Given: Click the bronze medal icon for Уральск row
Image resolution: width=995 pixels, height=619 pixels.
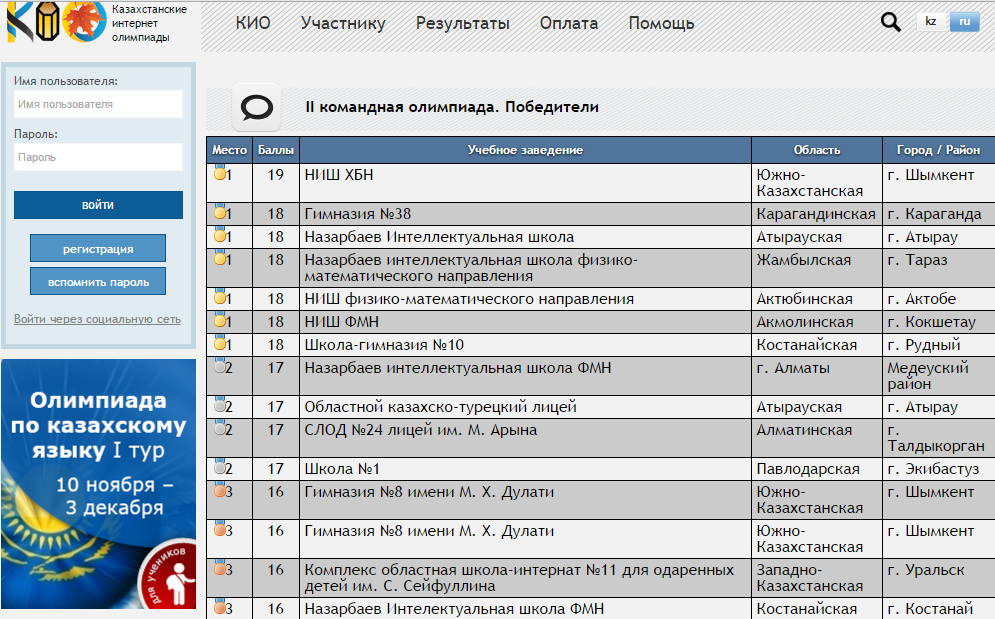Looking at the screenshot, I should pyautogui.click(x=220, y=569).
